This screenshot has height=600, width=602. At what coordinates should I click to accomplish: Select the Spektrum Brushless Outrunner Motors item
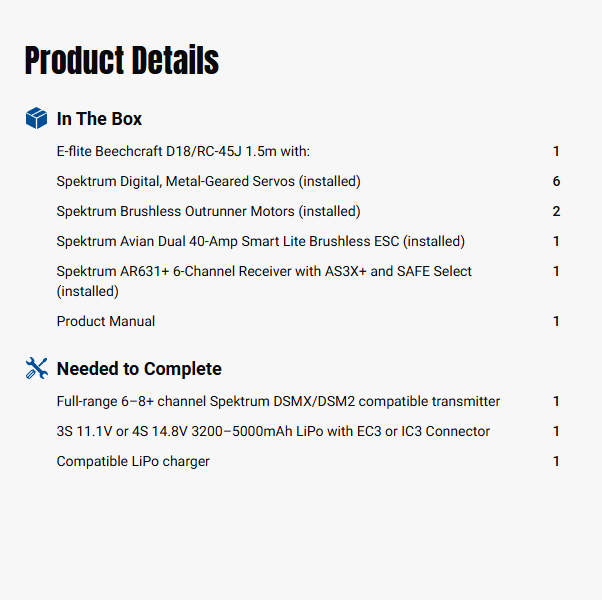pyautogui.click(x=208, y=211)
